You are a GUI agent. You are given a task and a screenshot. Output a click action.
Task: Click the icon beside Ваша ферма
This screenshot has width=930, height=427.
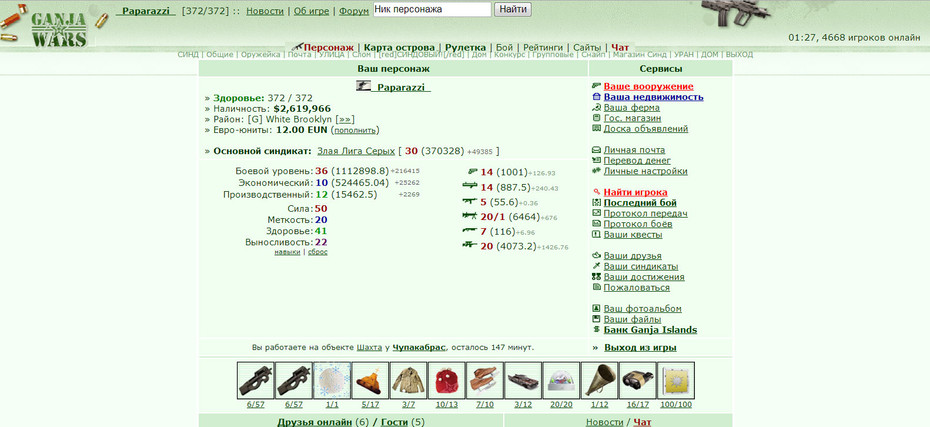tap(597, 107)
